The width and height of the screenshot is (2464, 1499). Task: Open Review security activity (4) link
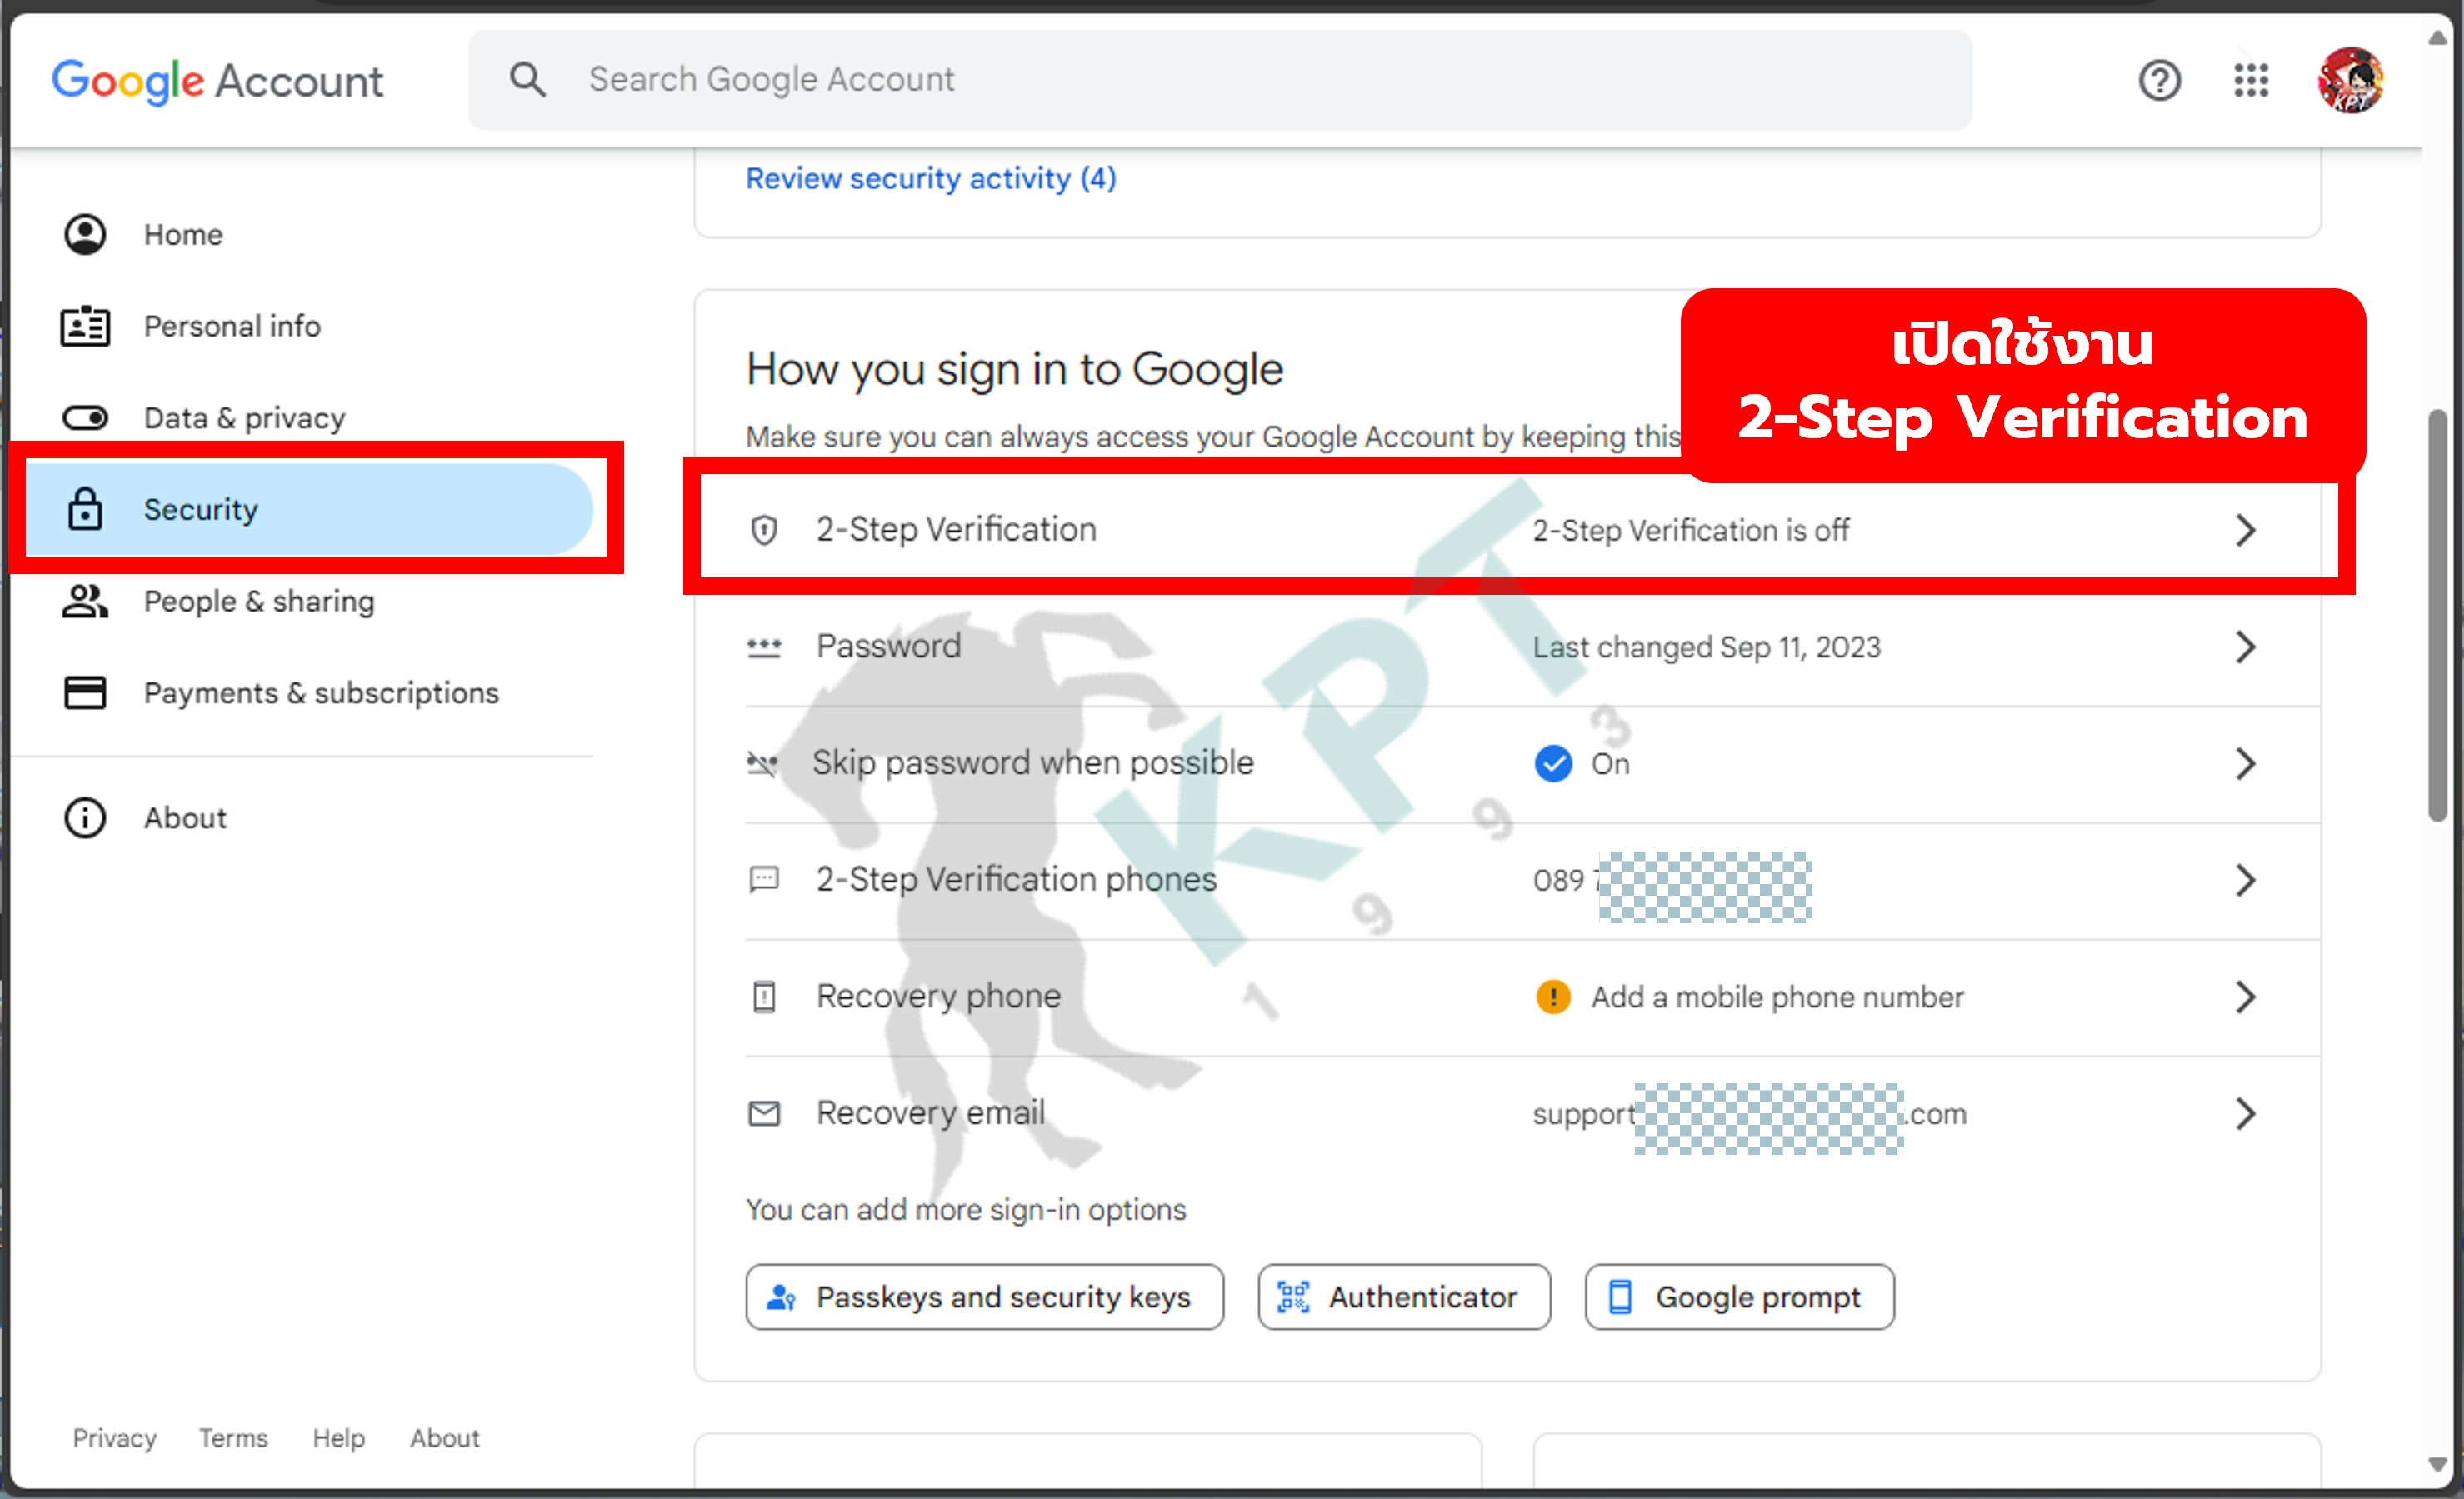931,178
